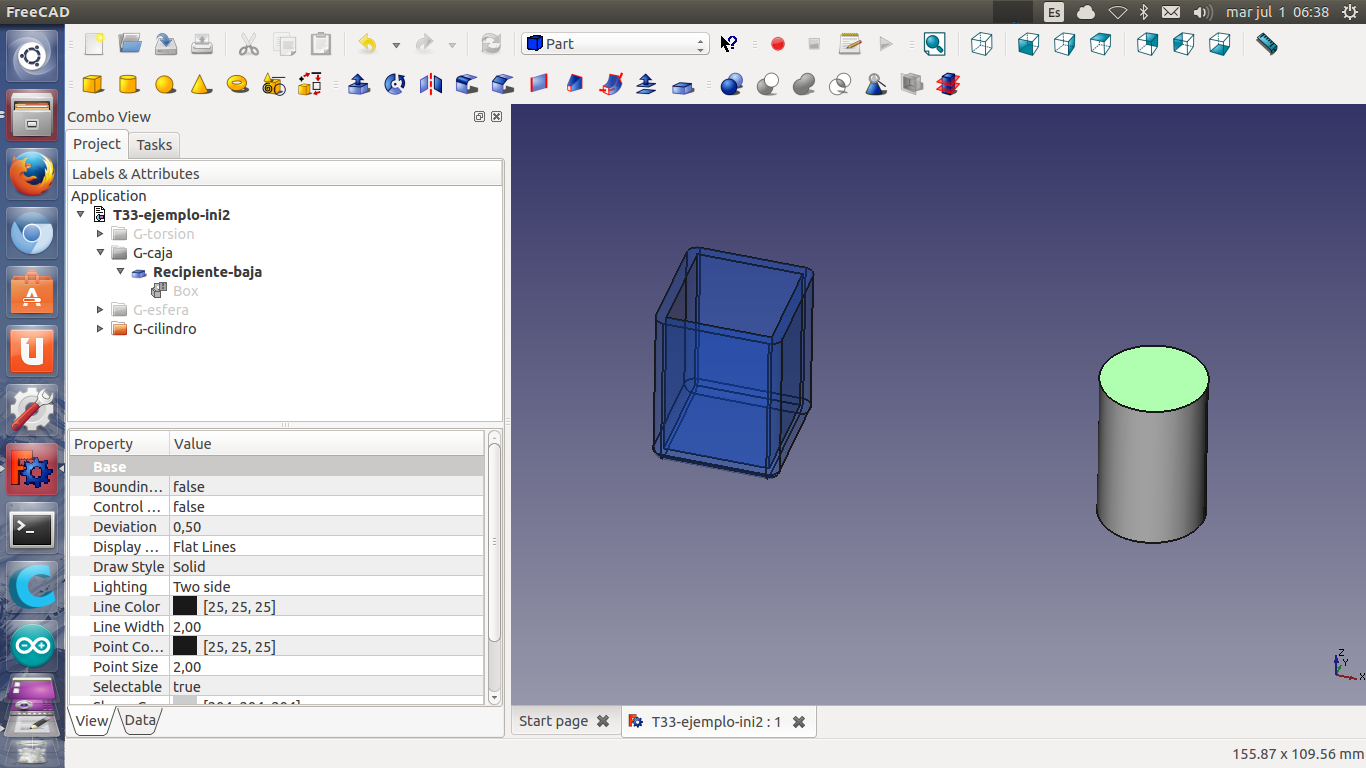Viewport: 1366px width, 768px height.
Task: Toggle floating of Combo View panel
Action: 479,117
